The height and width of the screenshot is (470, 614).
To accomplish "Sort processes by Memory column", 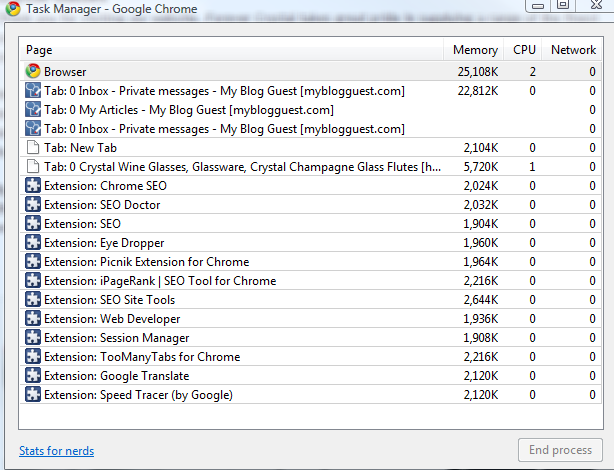I will pos(474,50).
